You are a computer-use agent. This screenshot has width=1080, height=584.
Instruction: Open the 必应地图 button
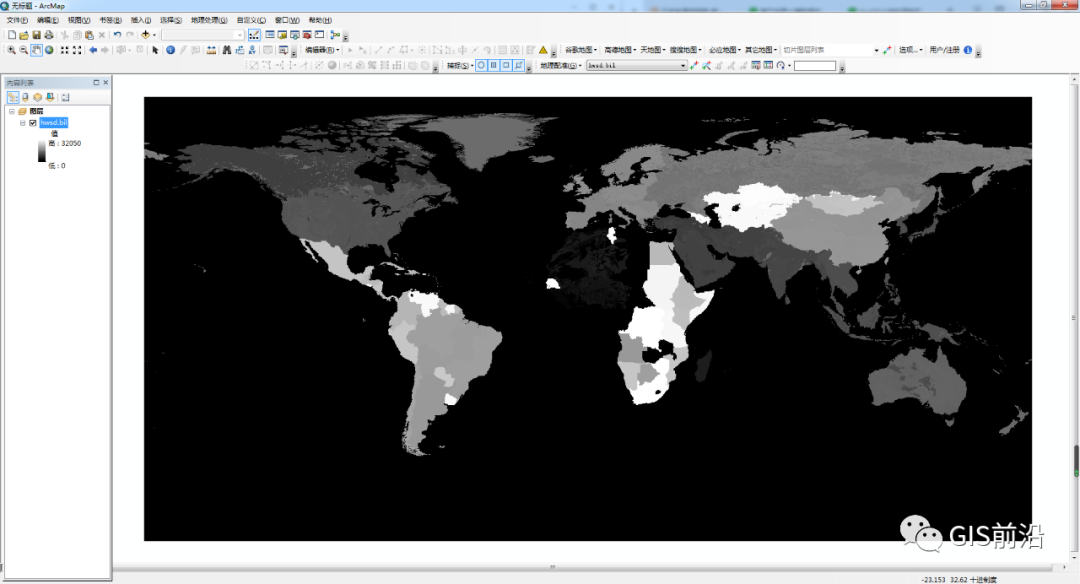click(x=725, y=50)
